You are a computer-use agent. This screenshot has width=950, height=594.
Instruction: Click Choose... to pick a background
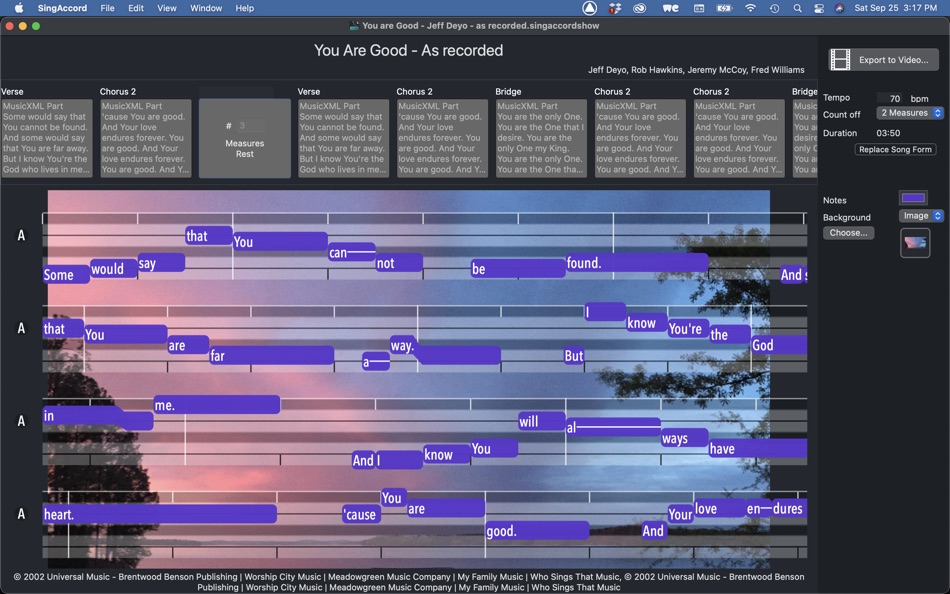848,233
